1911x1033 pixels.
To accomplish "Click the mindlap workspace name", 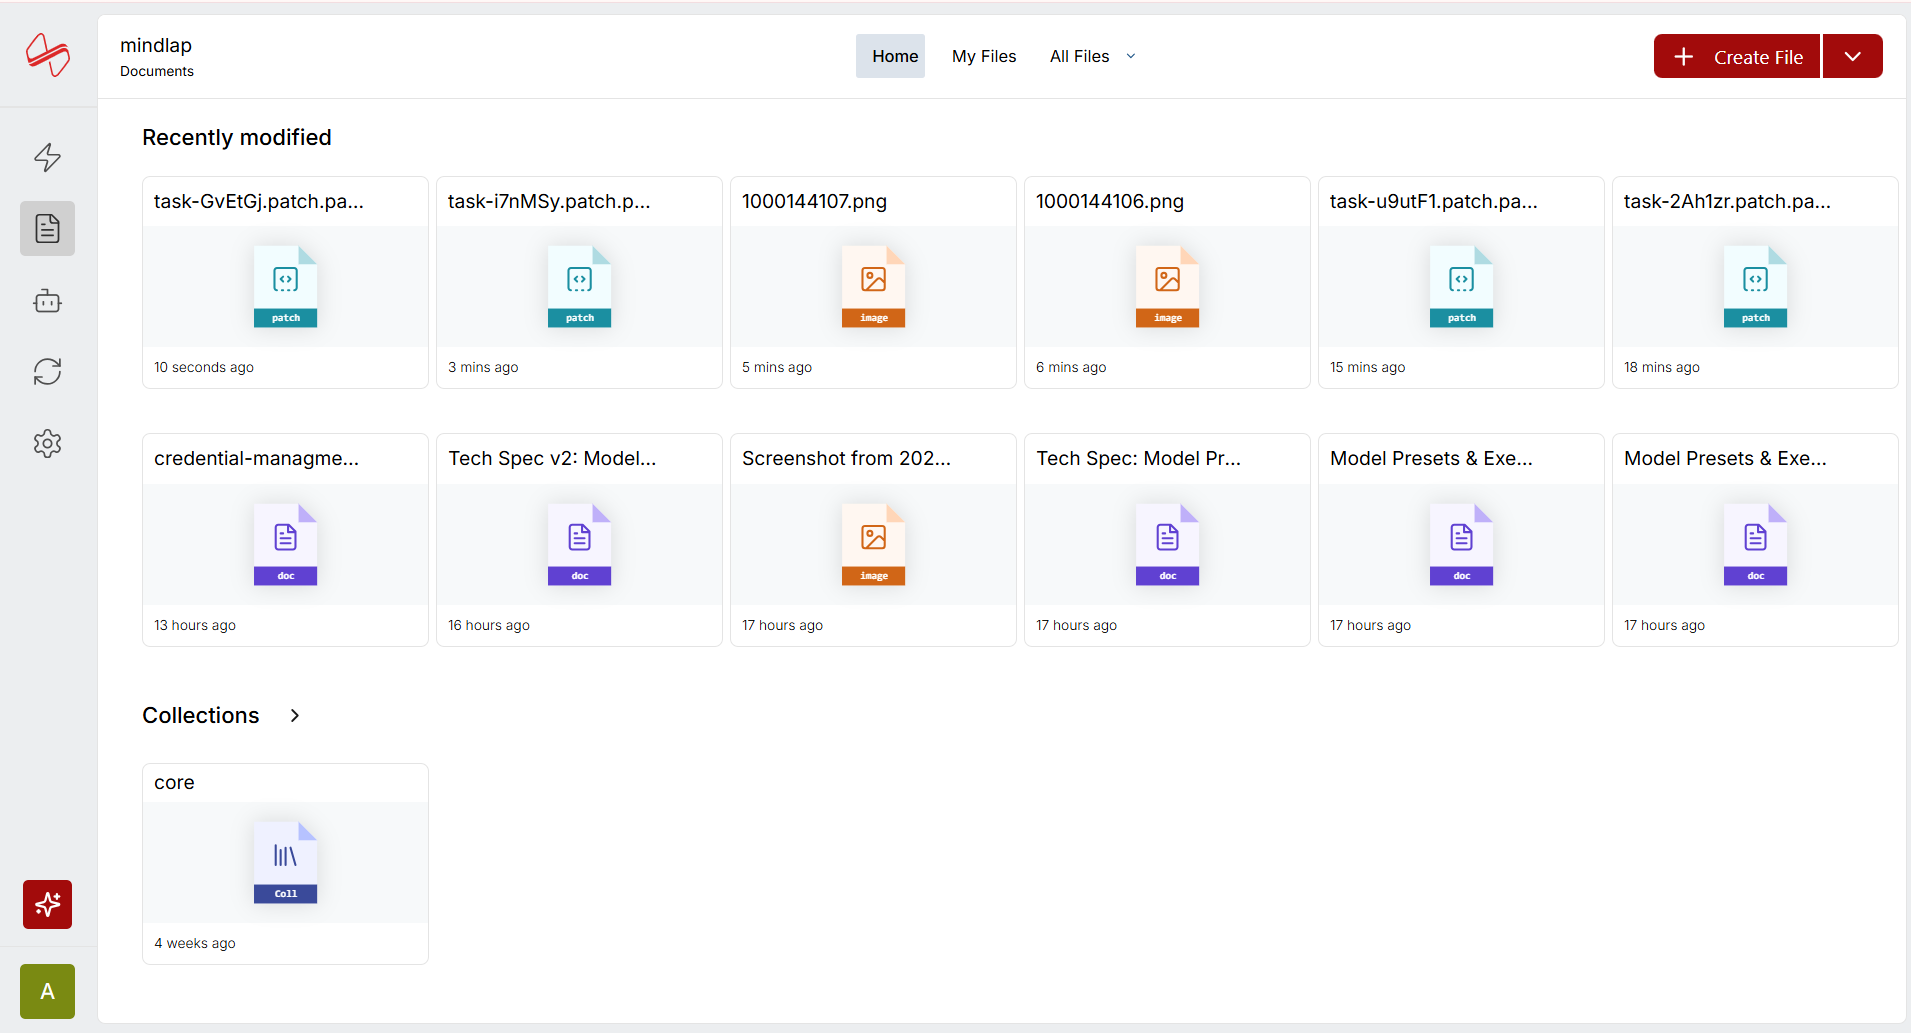I will 156,45.
